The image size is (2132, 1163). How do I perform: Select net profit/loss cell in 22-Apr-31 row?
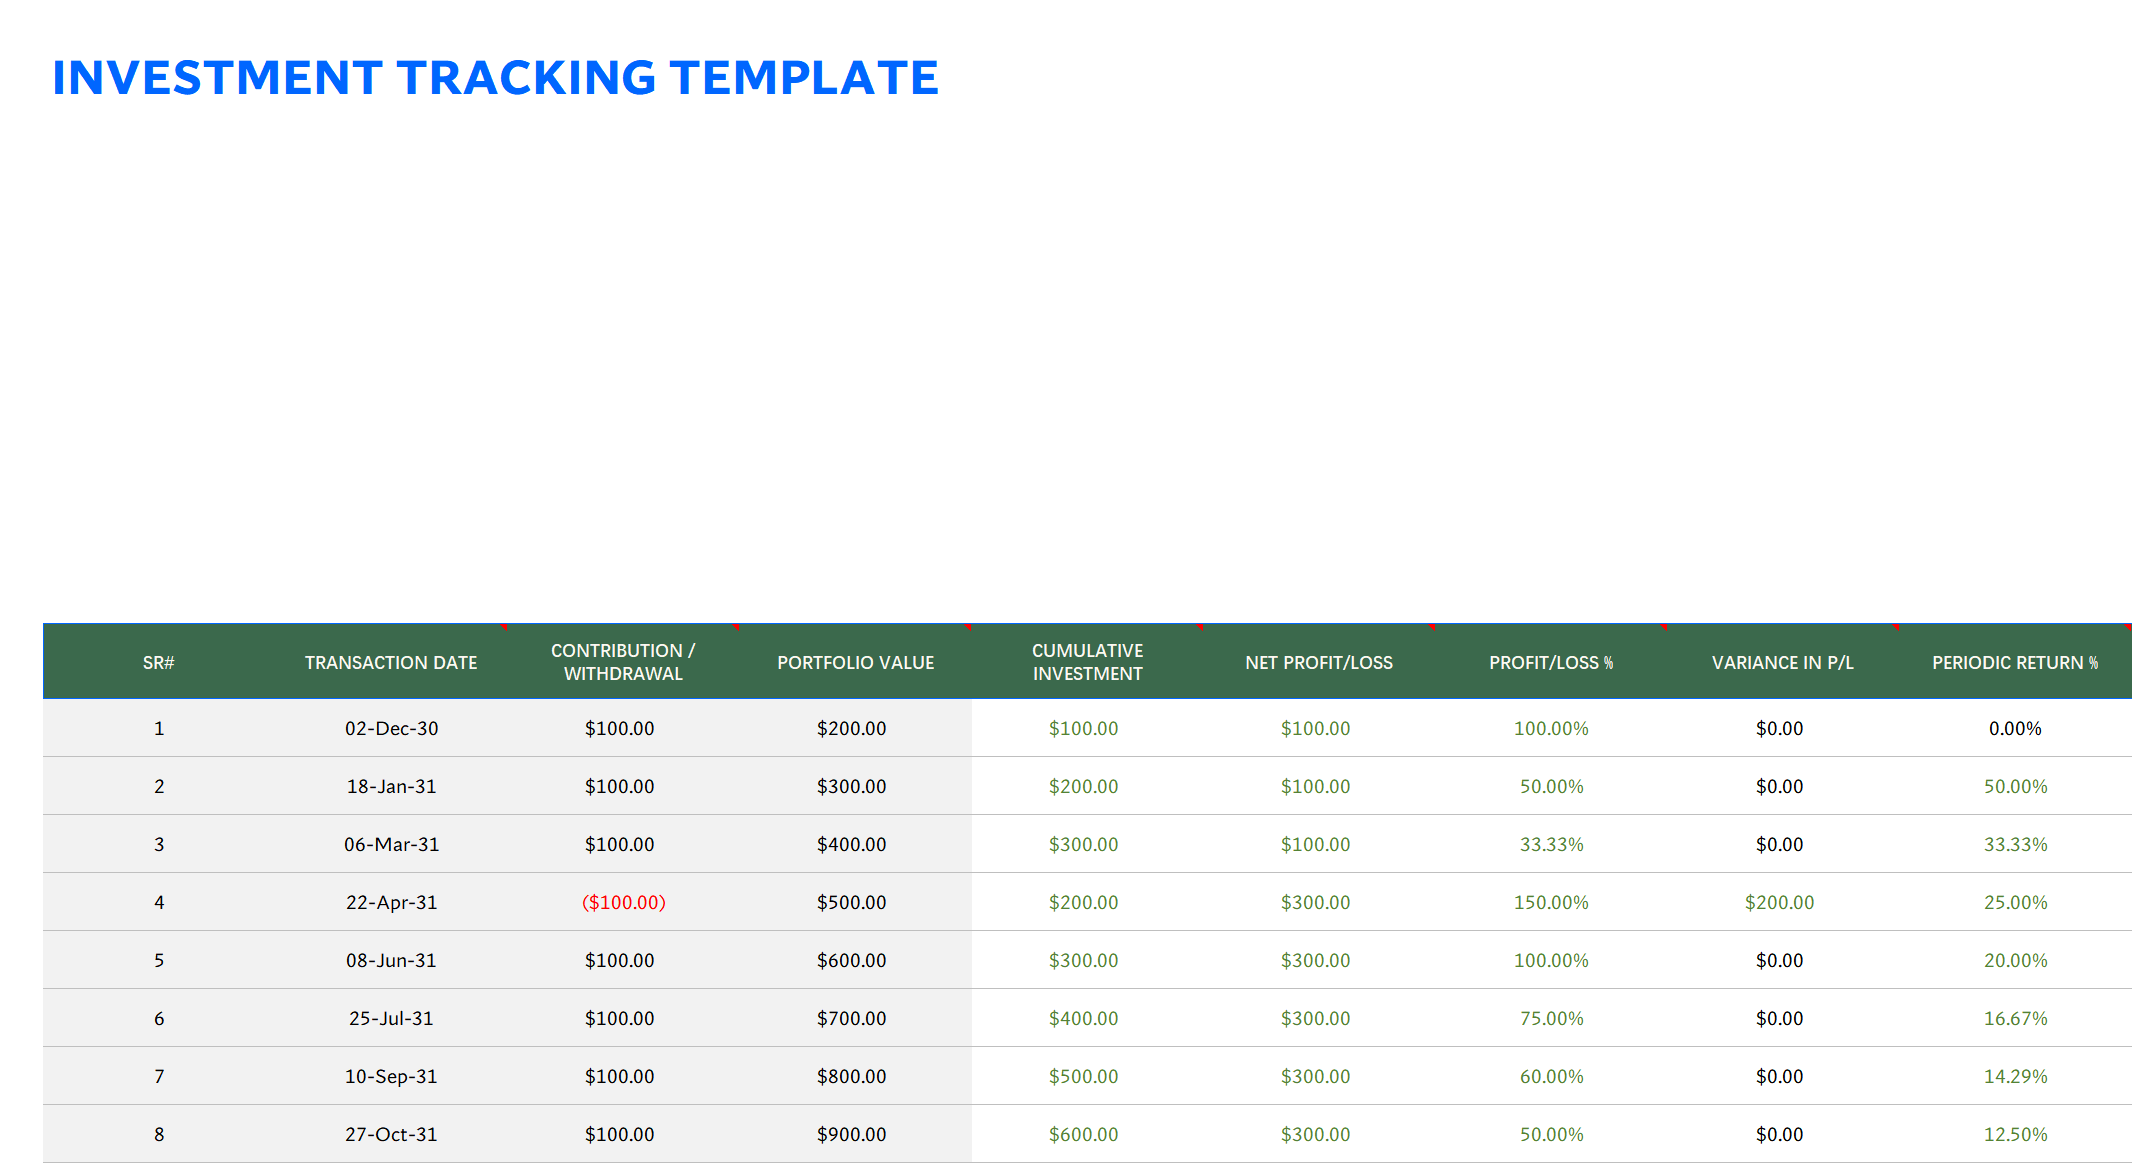[x=1319, y=902]
